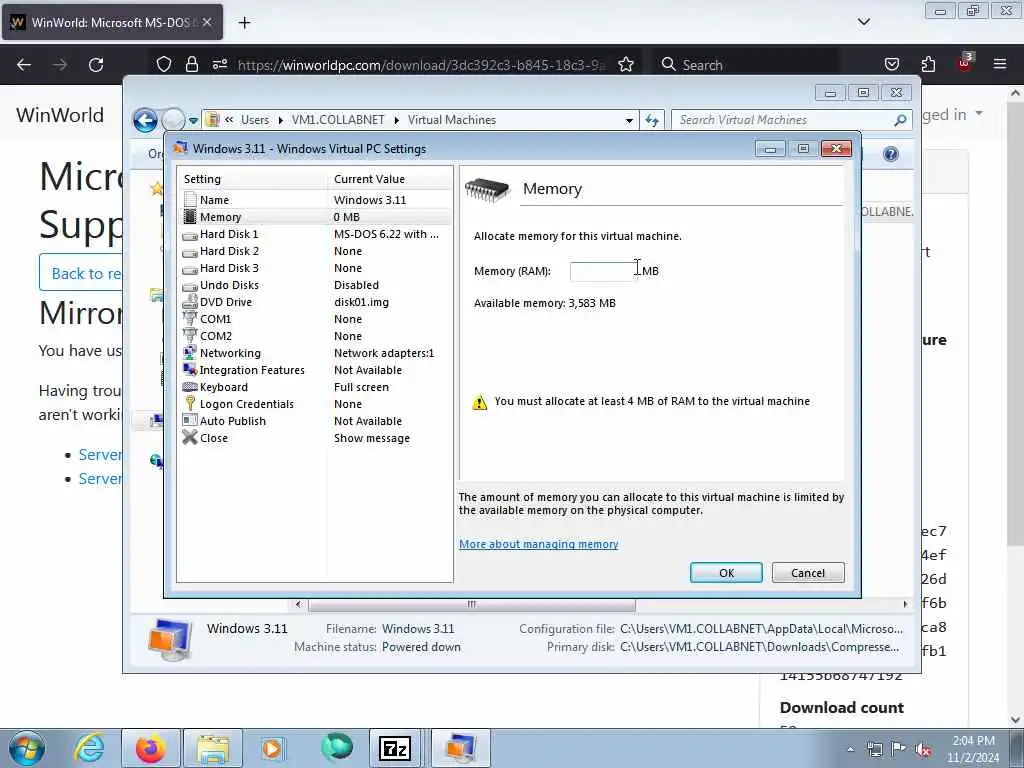Screen dimensions: 1024x768
Task: Open the Explorer recent locations dropdown arrow
Action: click(193, 121)
